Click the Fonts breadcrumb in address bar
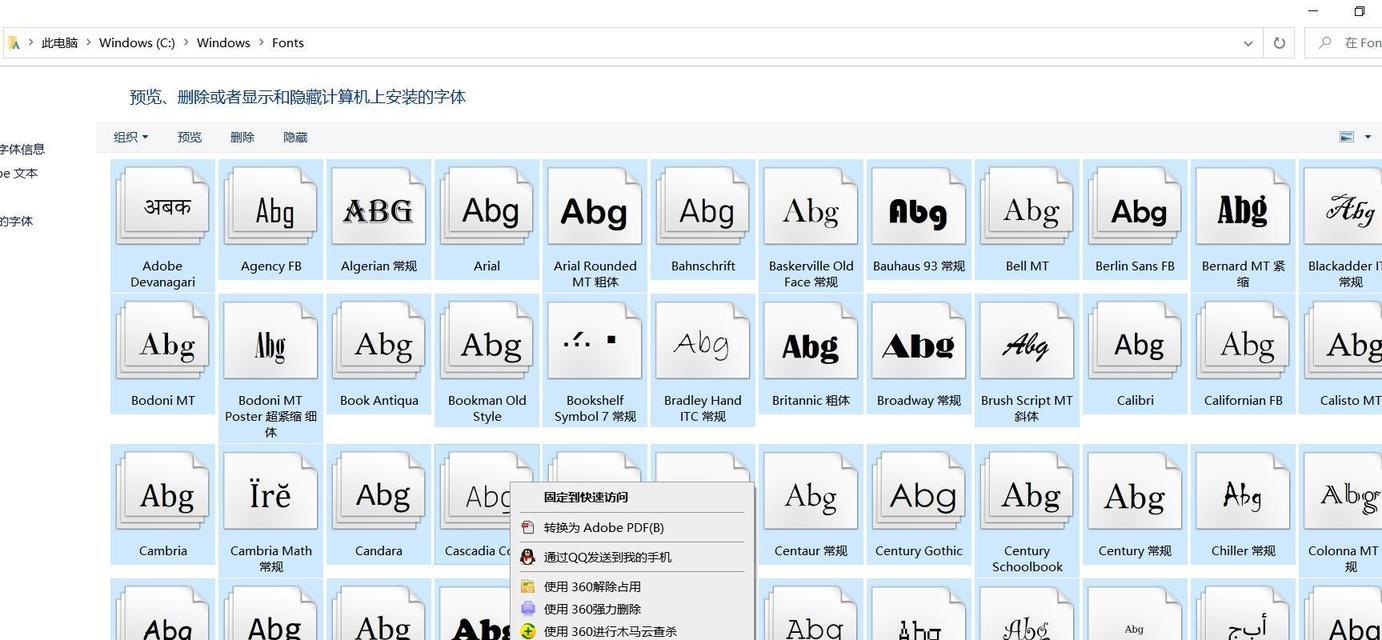The width and height of the screenshot is (1382, 640). pyautogui.click(x=288, y=43)
